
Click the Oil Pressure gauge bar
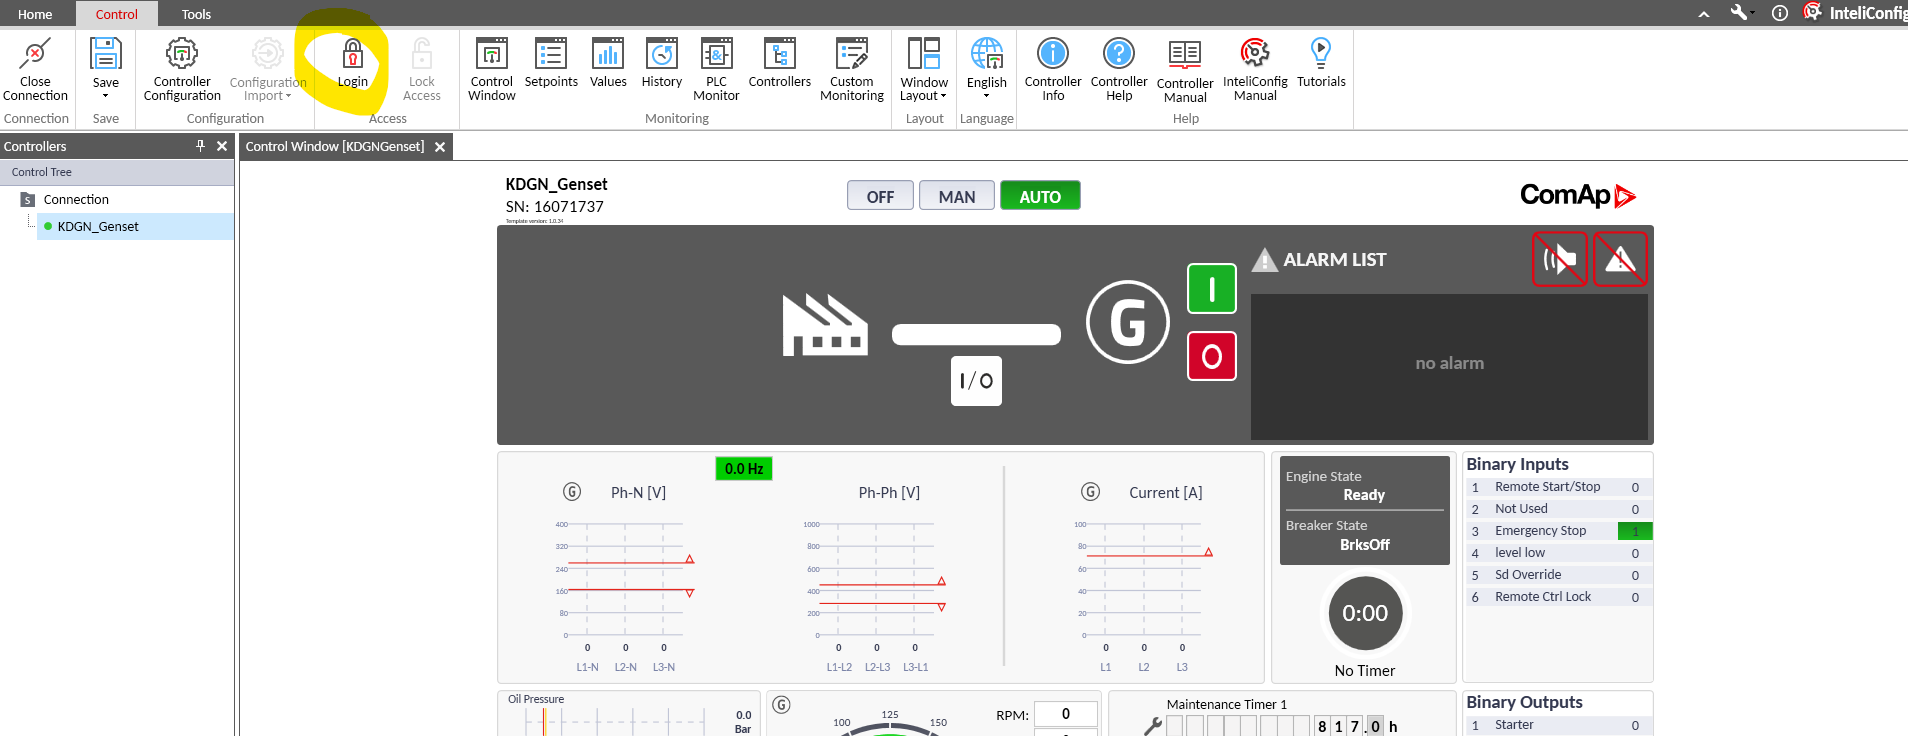(x=615, y=720)
